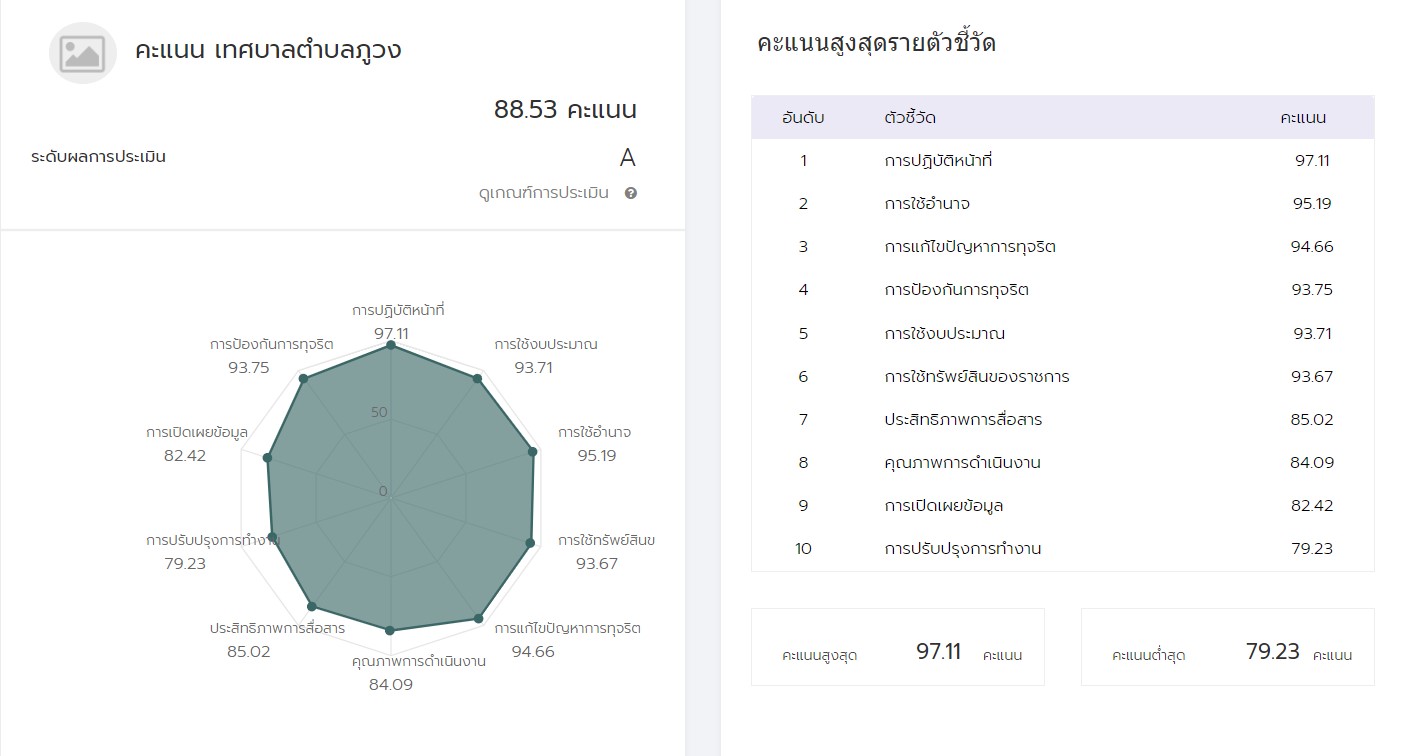Click the 85.02 score in the table

1312,419
